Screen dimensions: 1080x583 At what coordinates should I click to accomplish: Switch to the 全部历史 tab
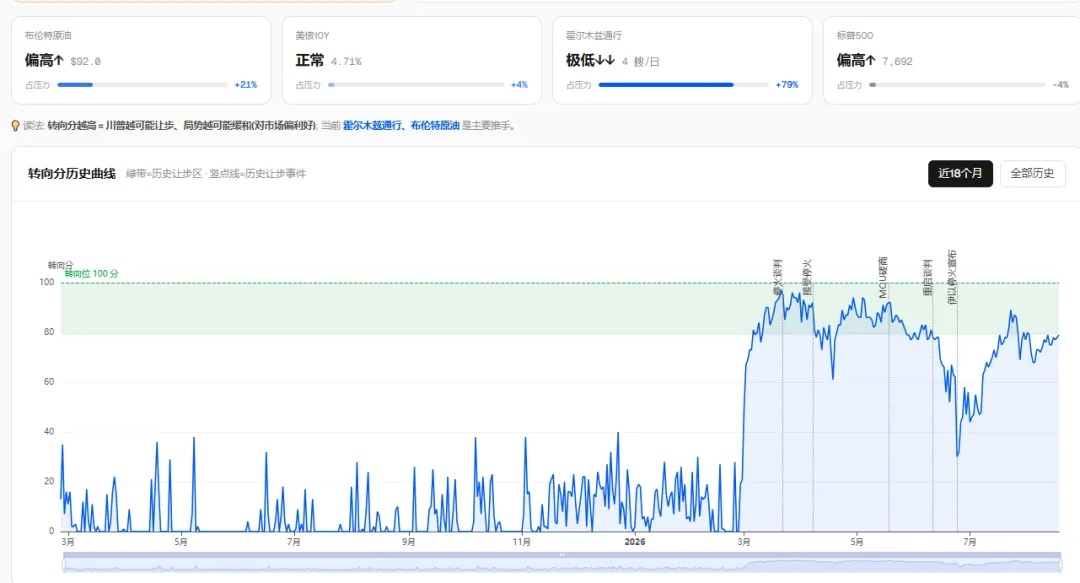(x=1032, y=174)
